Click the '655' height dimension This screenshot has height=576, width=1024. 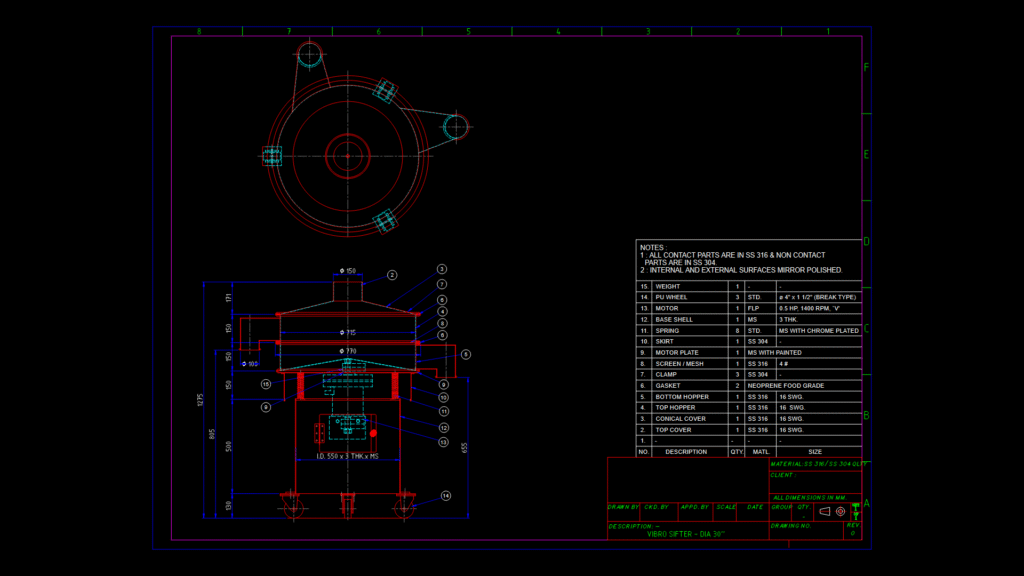[464, 448]
